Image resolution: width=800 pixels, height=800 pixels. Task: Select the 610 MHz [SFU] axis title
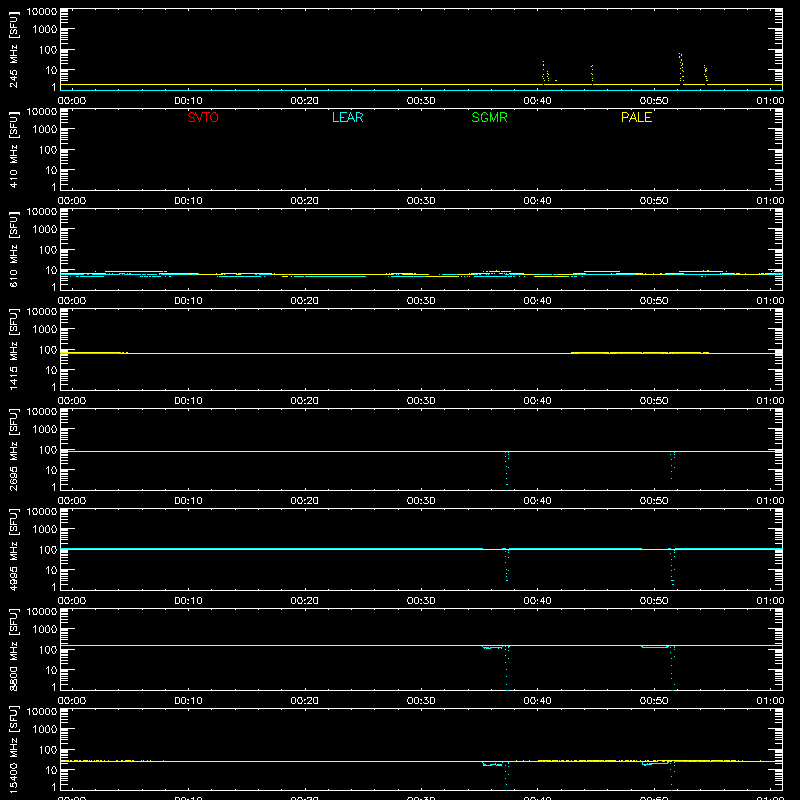pos(13,250)
